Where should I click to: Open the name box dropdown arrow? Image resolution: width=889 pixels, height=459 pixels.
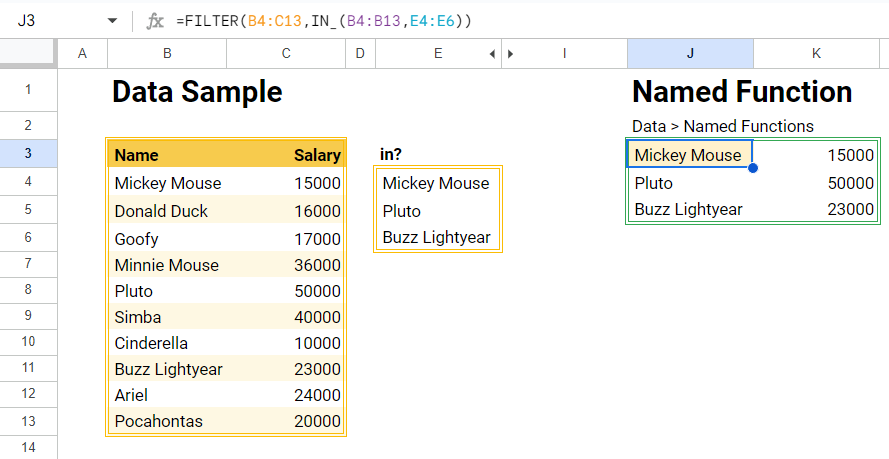(112, 21)
